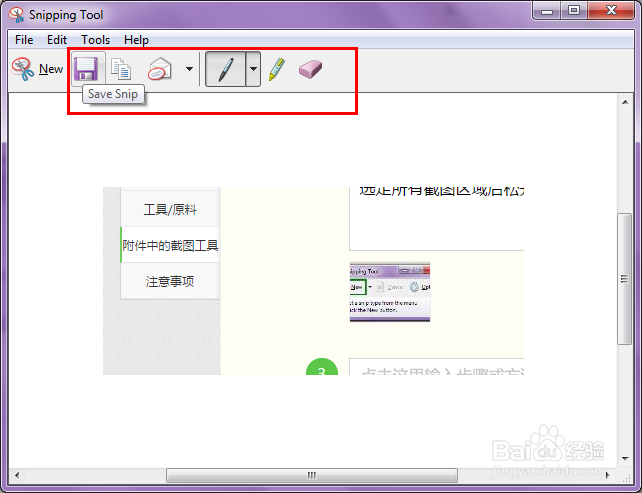Image resolution: width=642 pixels, height=493 pixels.
Task: Minimize the Snipping Tool window
Action: [x=547, y=11]
